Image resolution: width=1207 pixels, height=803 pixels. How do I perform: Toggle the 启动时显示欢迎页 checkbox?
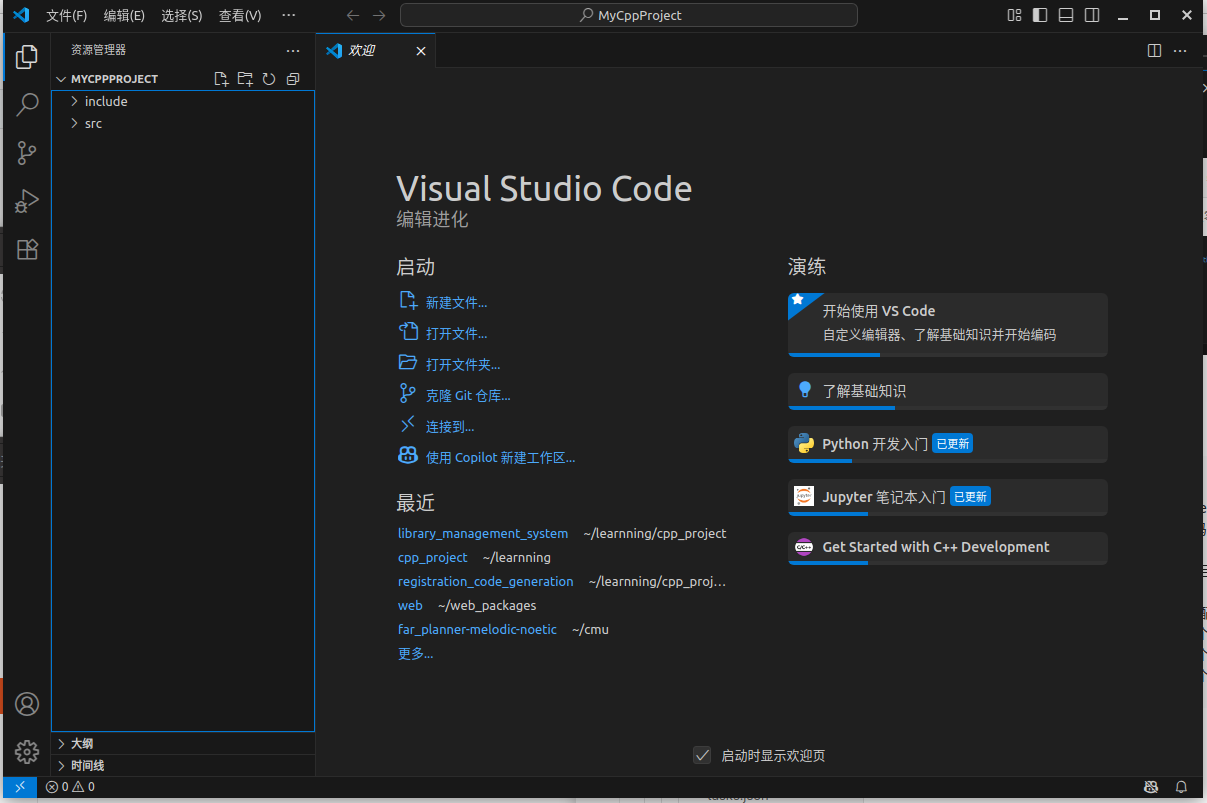pyautogui.click(x=702, y=755)
